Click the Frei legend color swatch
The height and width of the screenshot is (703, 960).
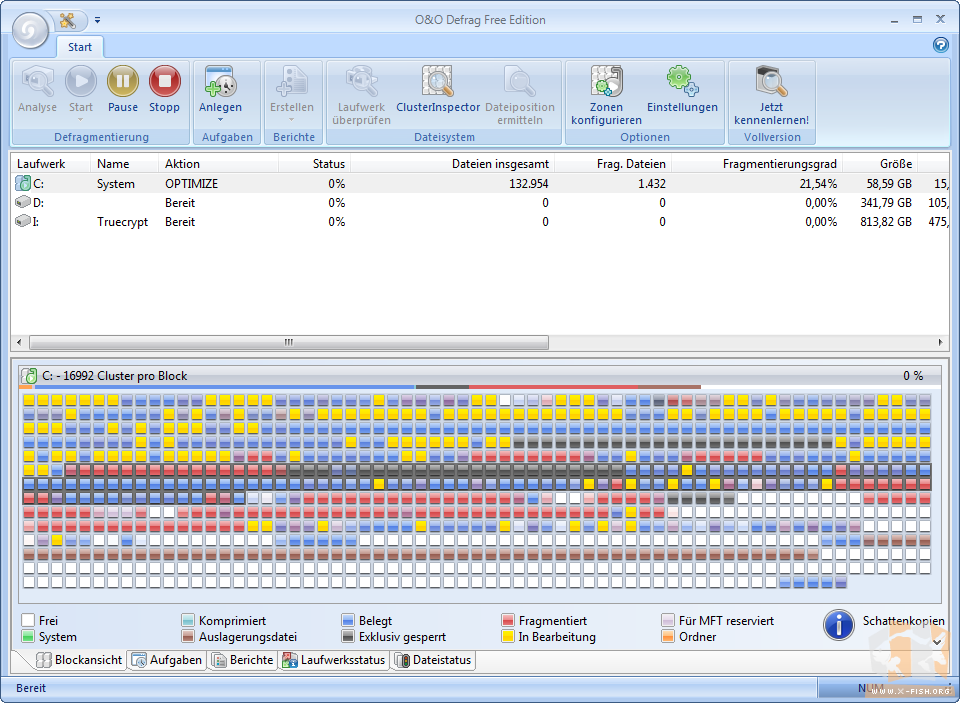[28, 620]
